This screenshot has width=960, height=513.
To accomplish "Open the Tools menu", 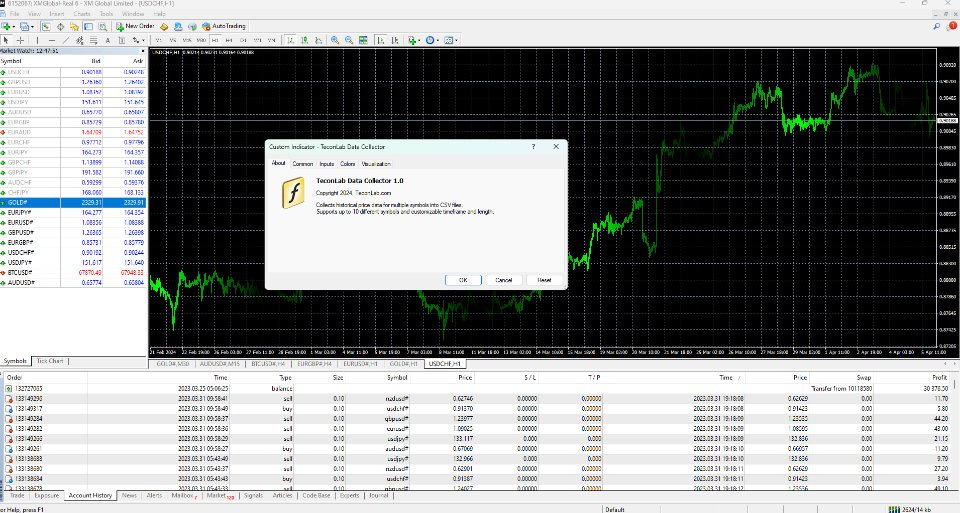I will point(107,13).
